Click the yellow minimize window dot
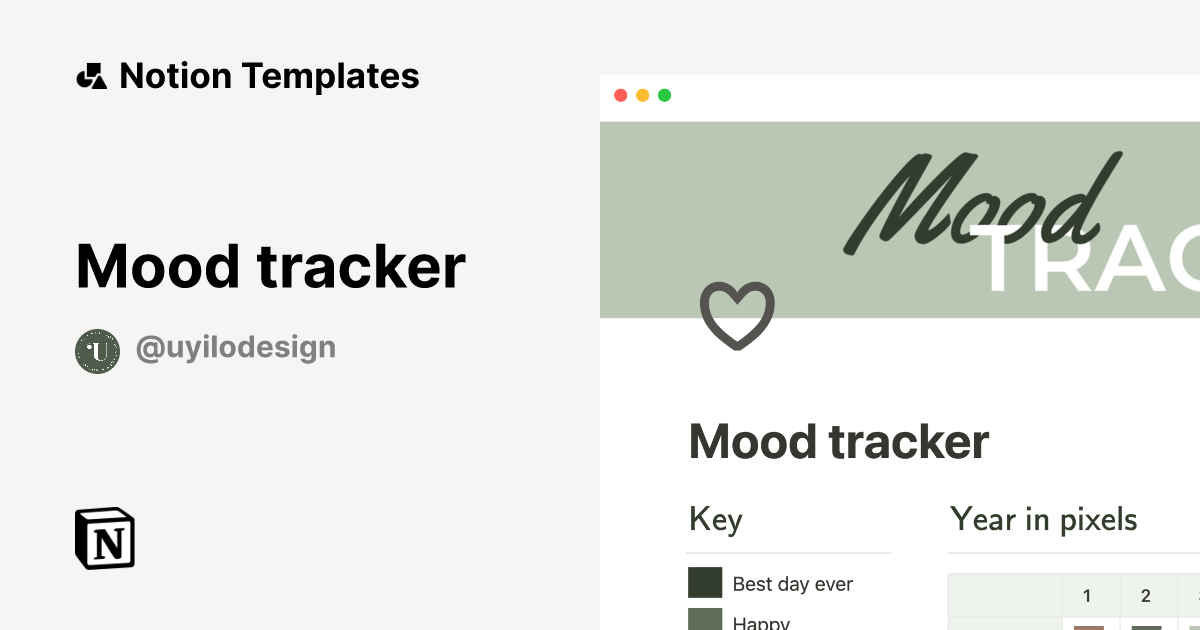This screenshot has width=1200, height=630. (642, 95)
